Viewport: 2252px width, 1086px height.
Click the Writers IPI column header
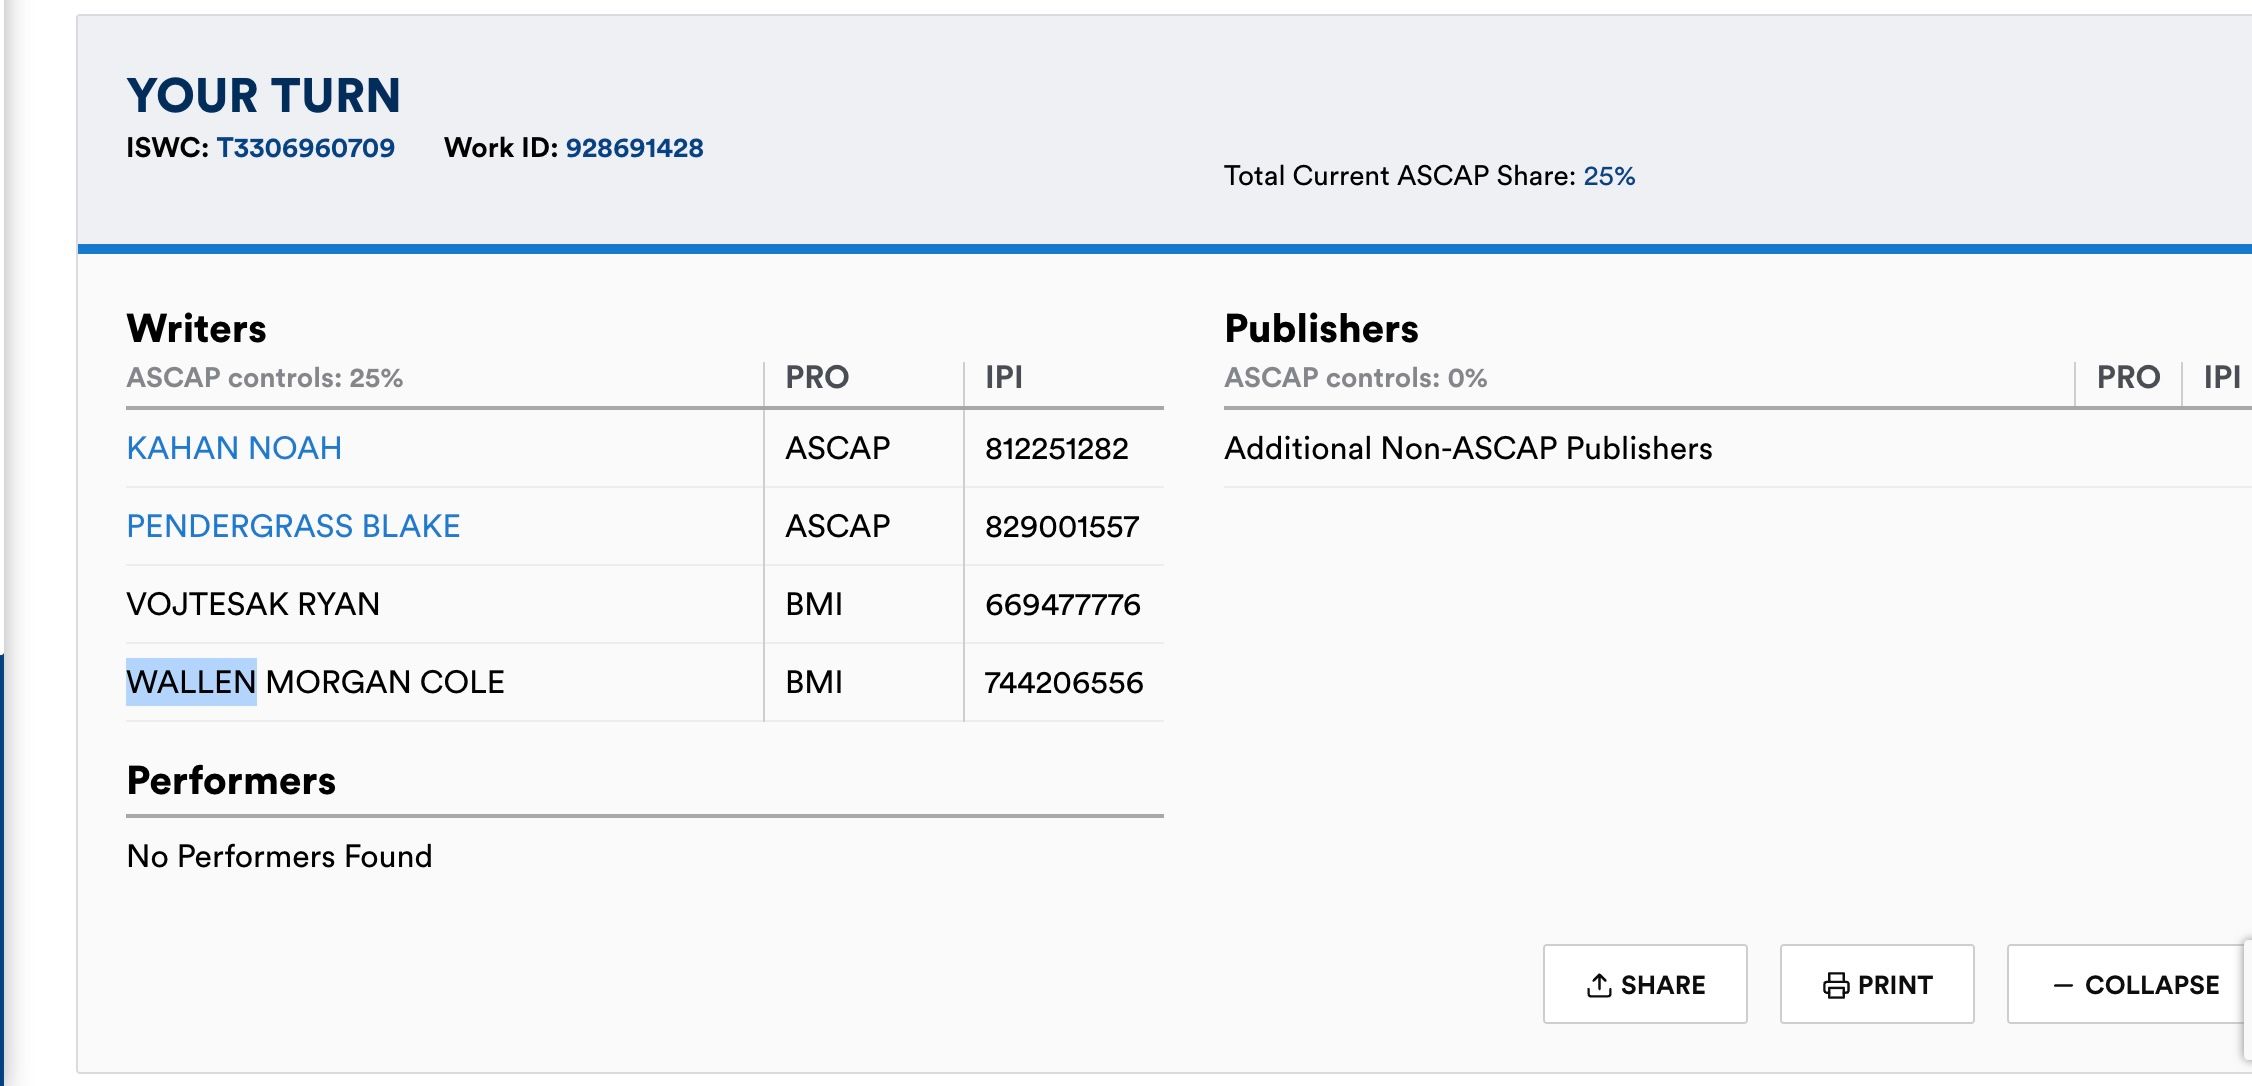tap(1003, 377)
